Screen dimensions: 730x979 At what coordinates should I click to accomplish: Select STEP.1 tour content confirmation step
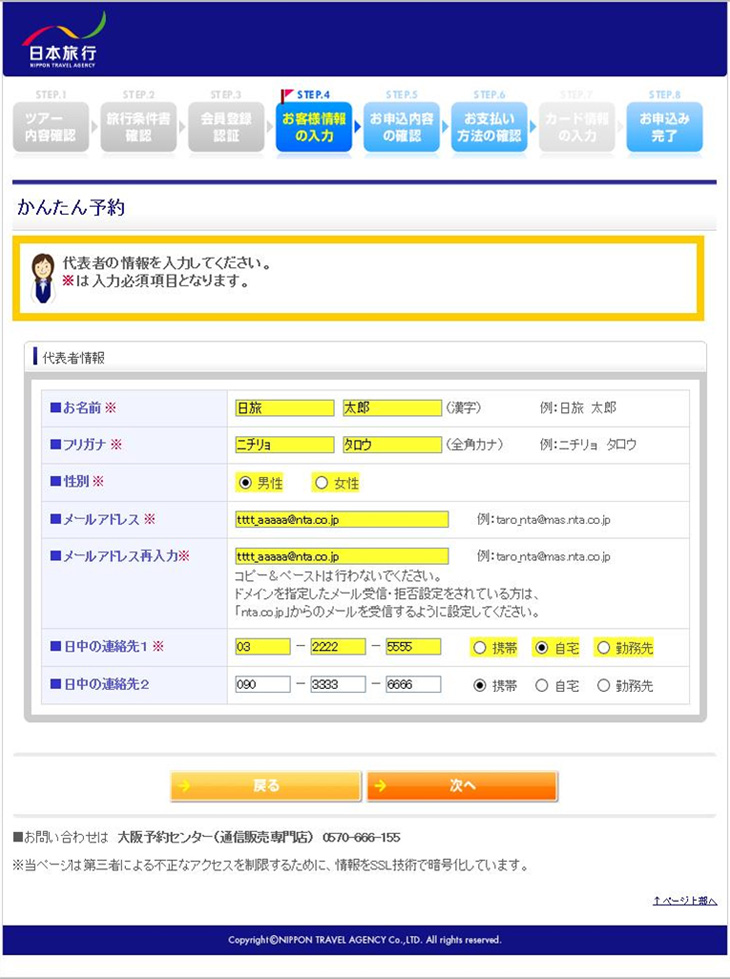coord(50,127)
